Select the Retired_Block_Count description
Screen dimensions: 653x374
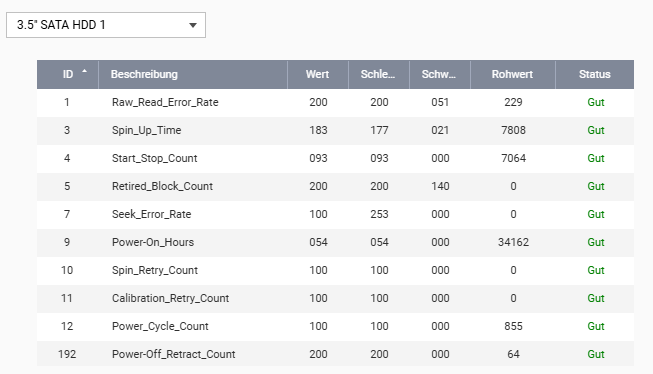click(x=162, y=186)
